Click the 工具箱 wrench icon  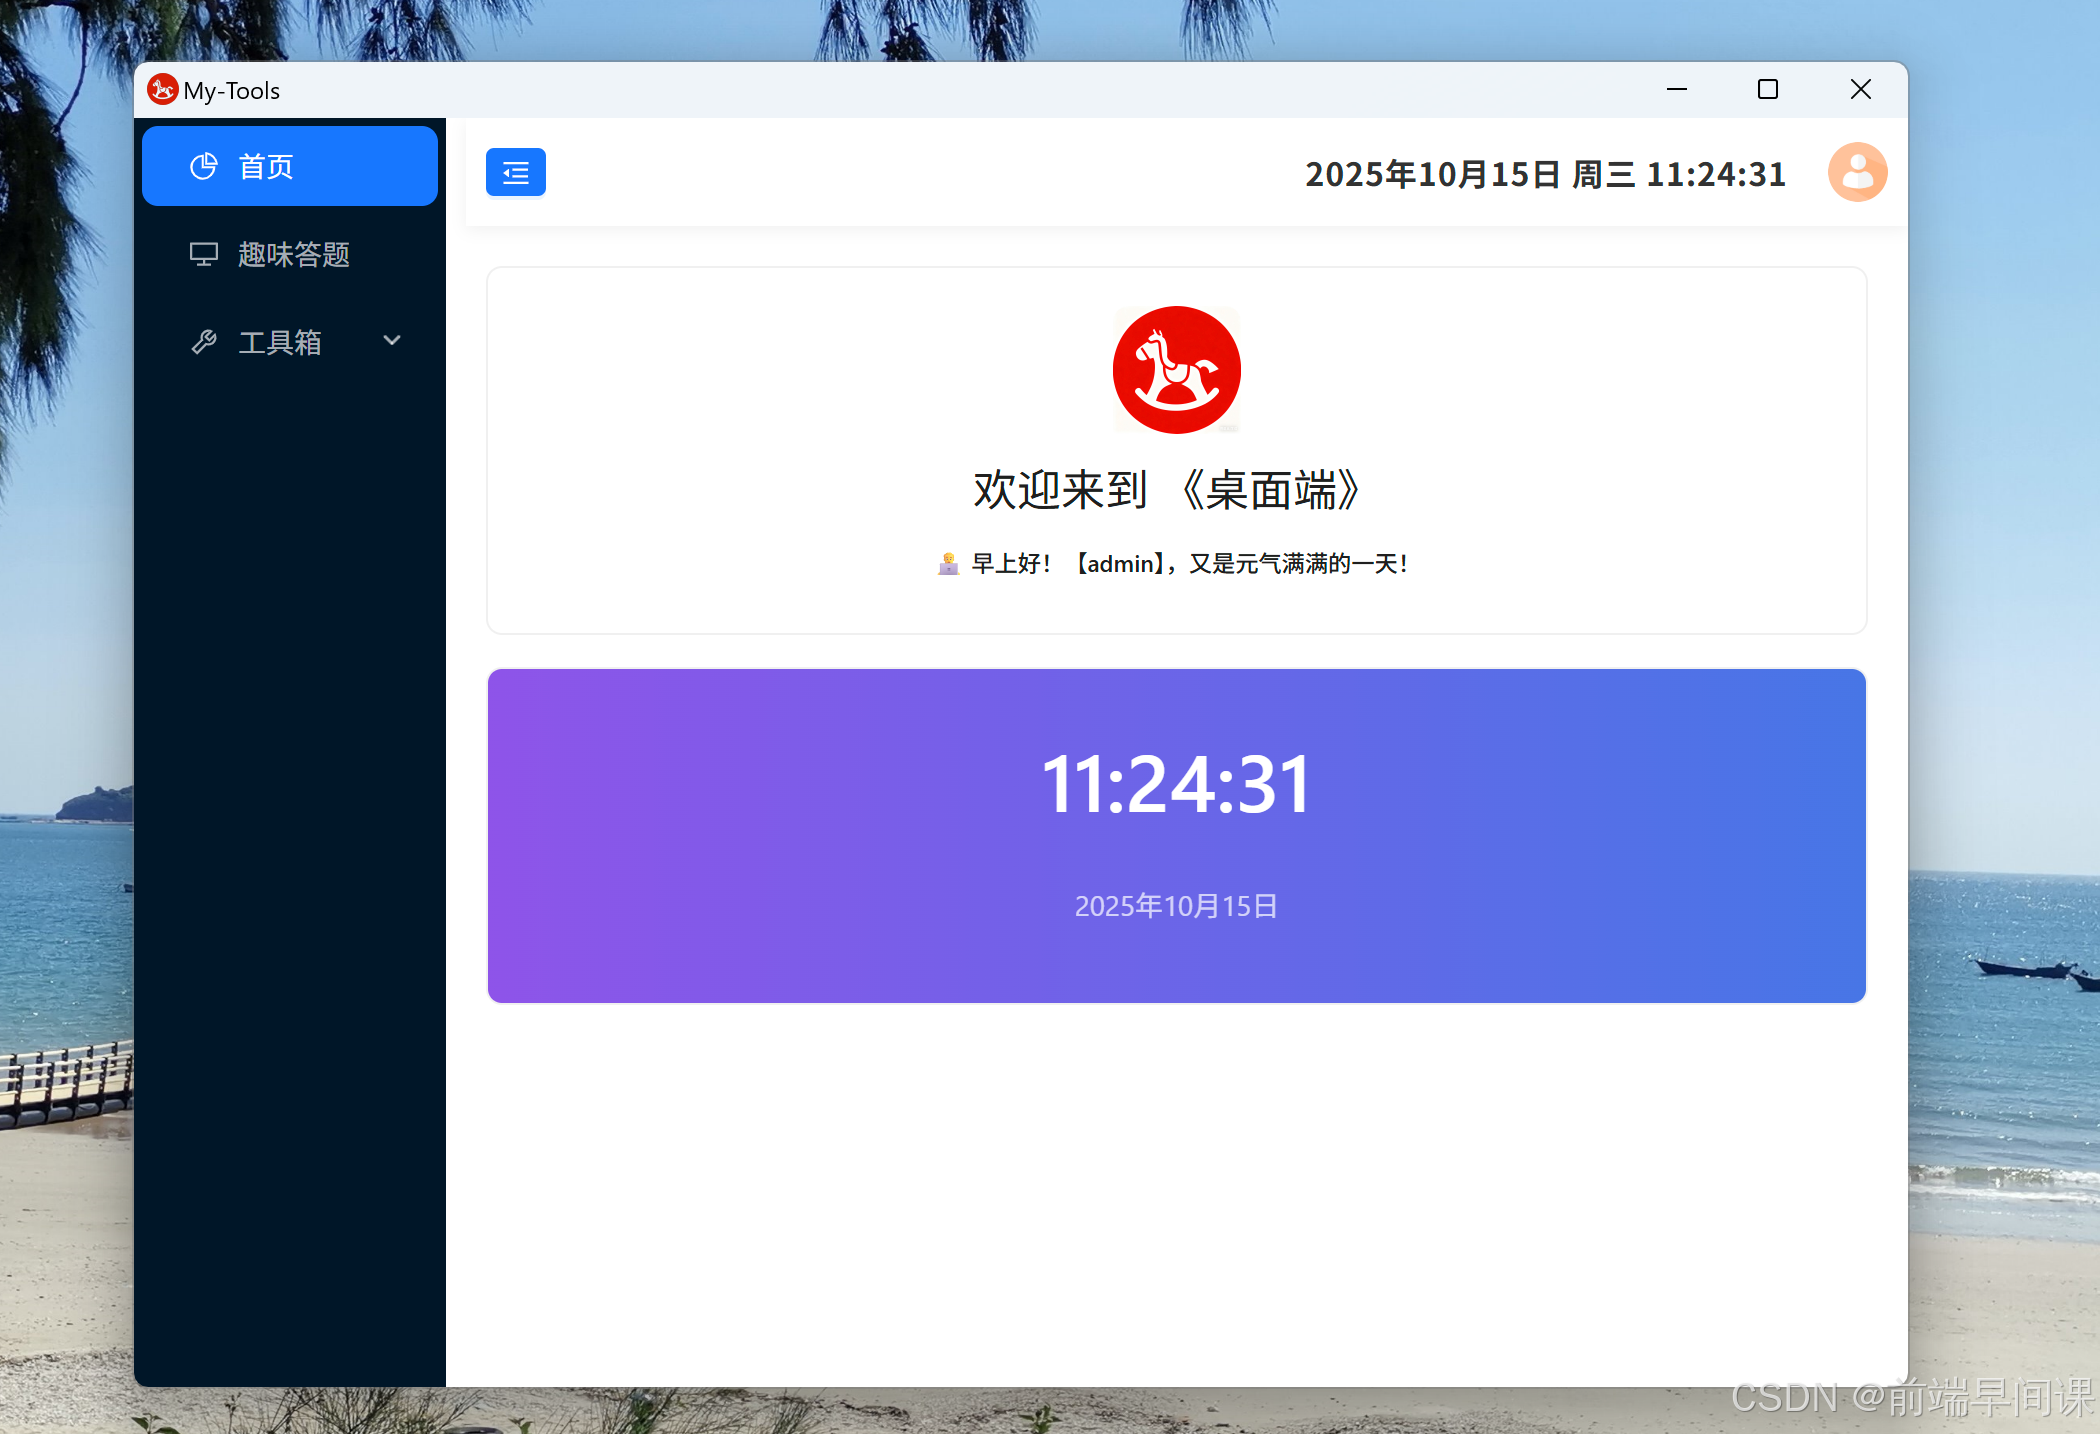[204, 342]
